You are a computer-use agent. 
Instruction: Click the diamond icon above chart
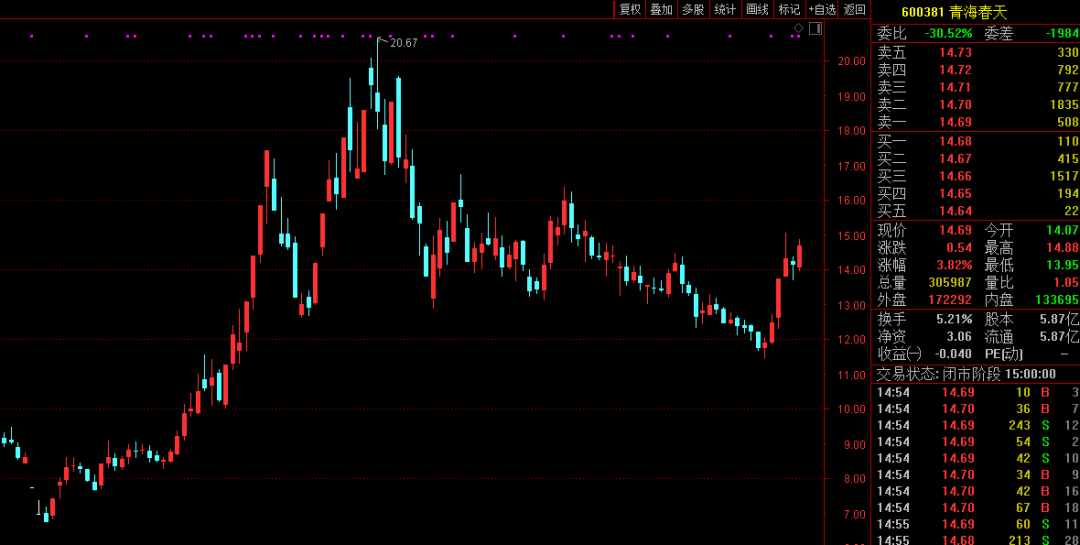pyautogui.click(x=798, y=28)
